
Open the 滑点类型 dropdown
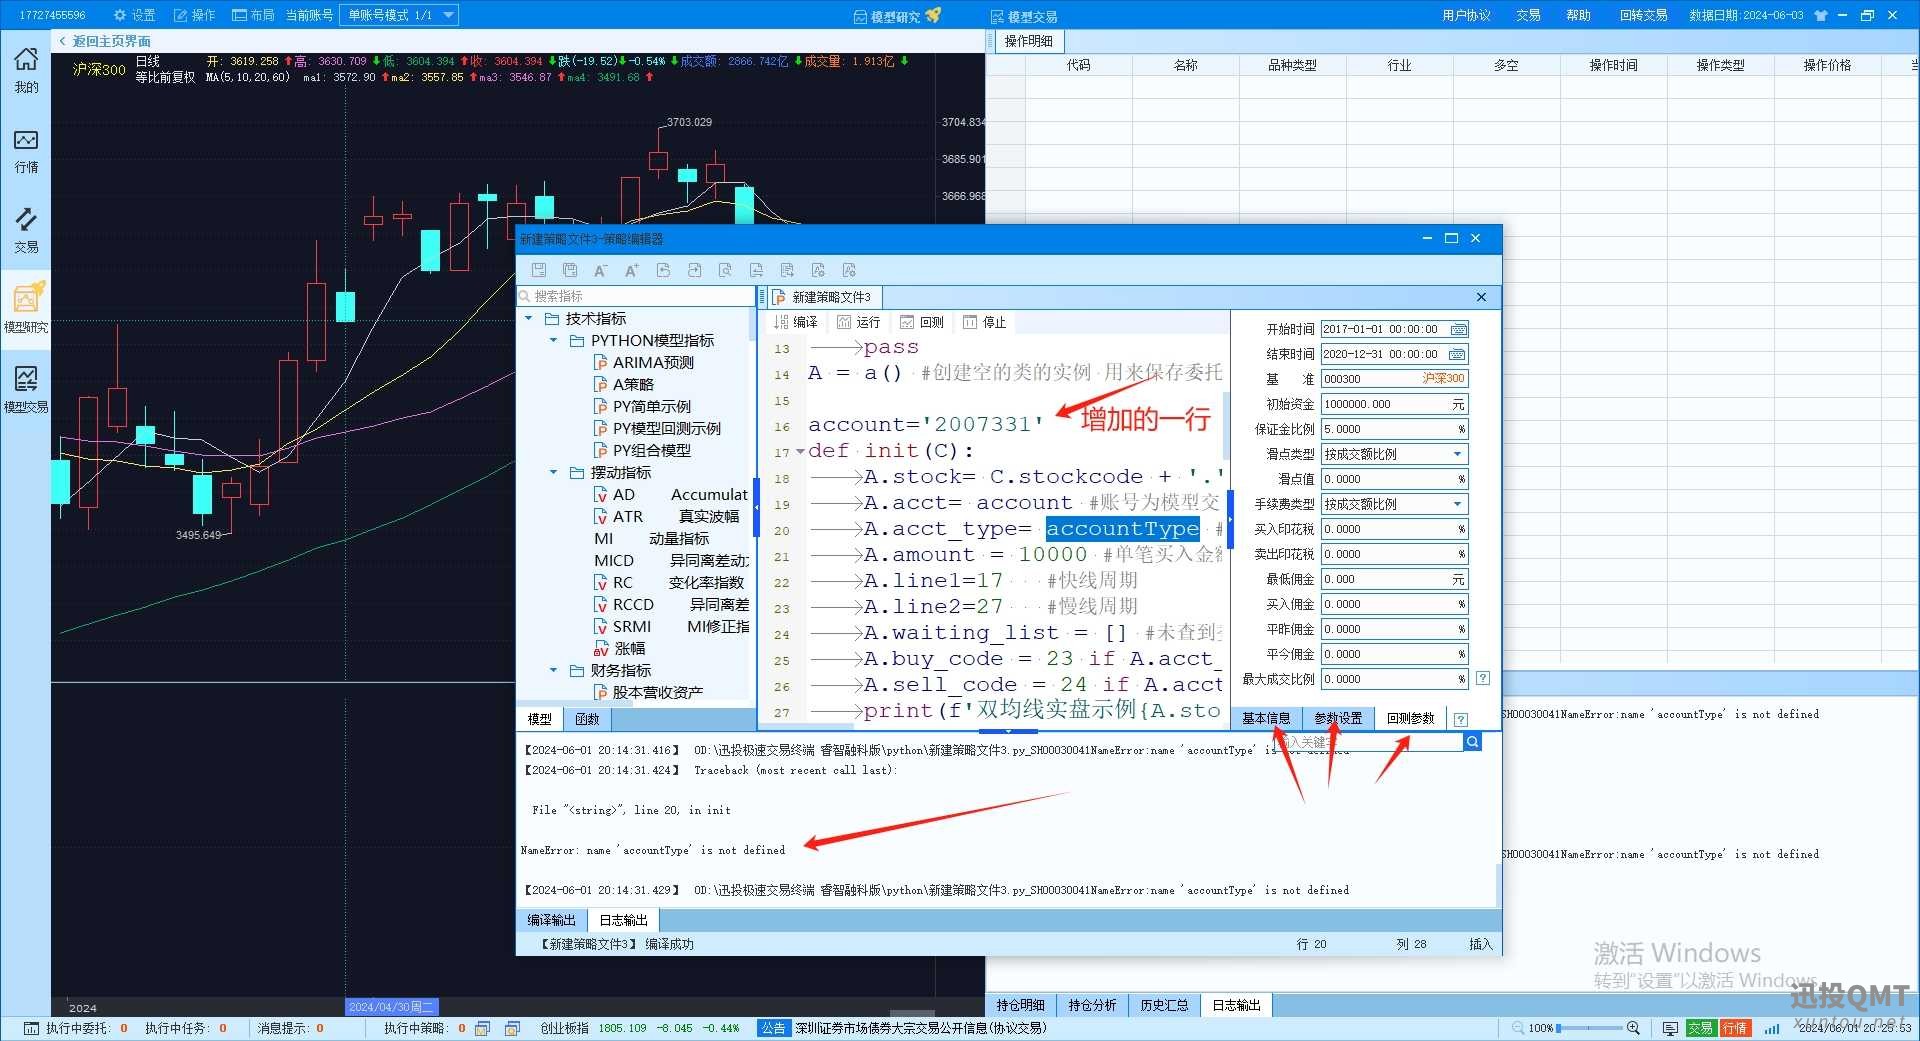click(x=1394, y=454)
